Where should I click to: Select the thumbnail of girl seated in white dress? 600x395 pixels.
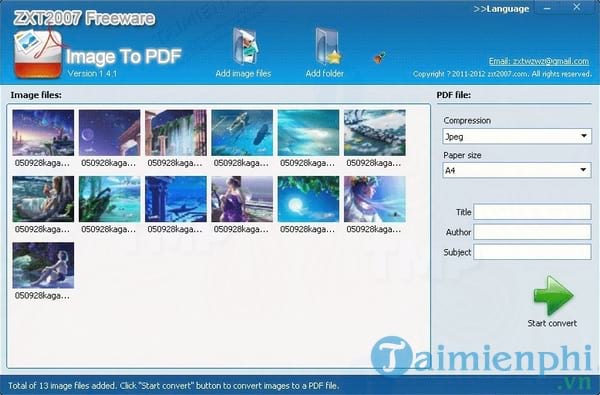tap(43, 199)
